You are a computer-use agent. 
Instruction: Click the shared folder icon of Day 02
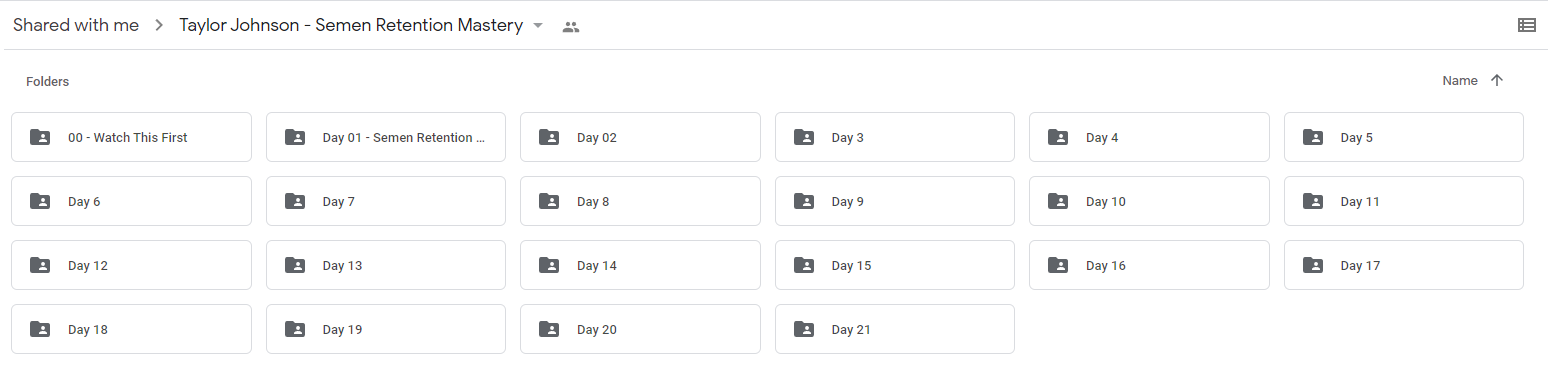click(x=549, y=137)
